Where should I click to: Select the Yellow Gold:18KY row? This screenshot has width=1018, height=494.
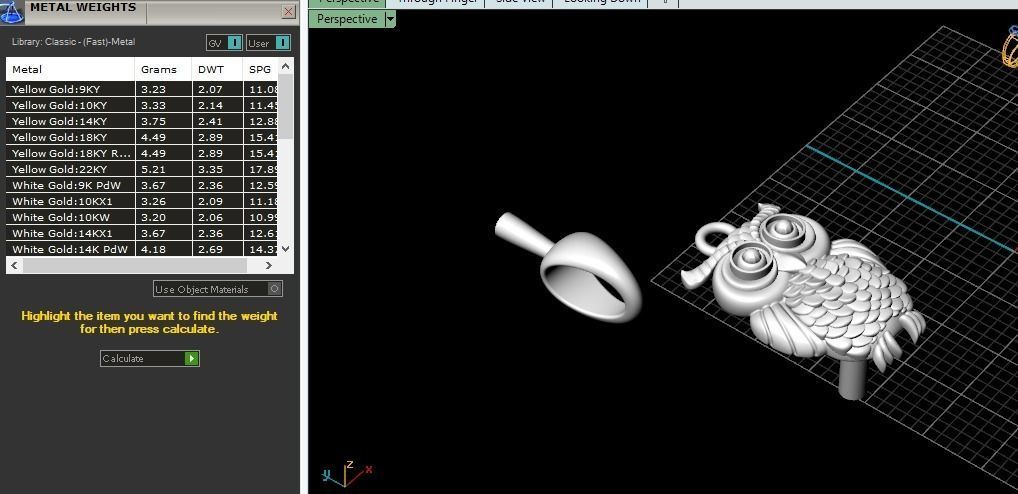(142, 137)
